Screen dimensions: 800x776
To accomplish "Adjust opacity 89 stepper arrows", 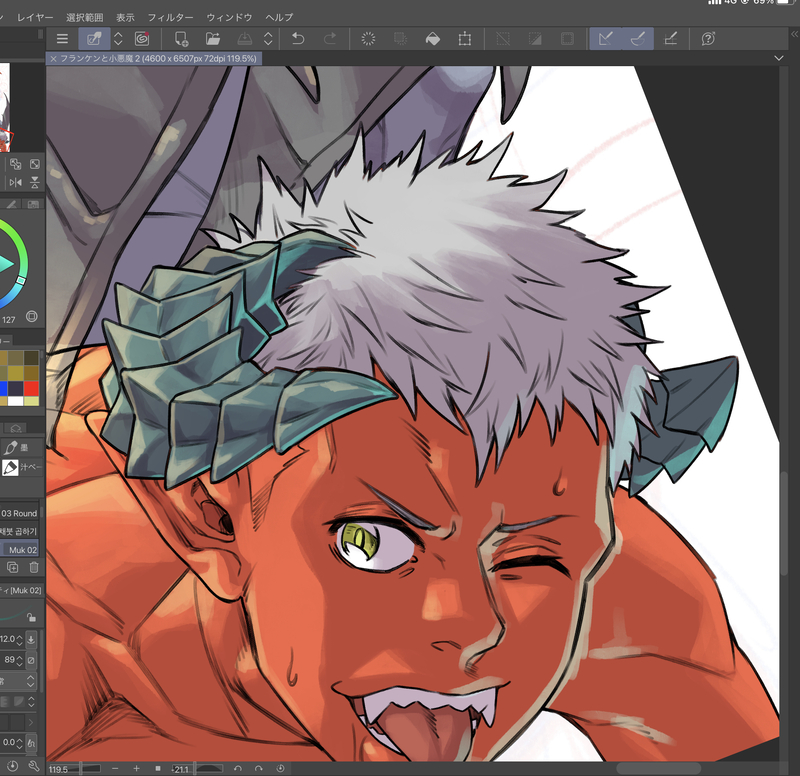I will pyautogui.click(x=19, y=660).
